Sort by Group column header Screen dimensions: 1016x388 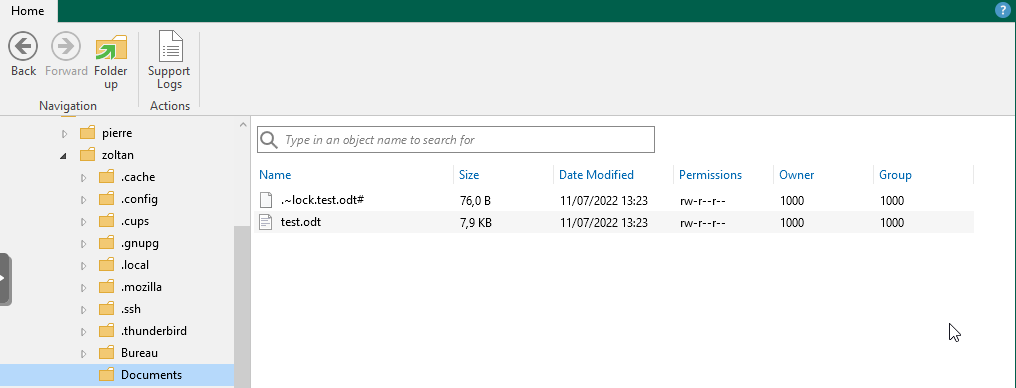895,175
